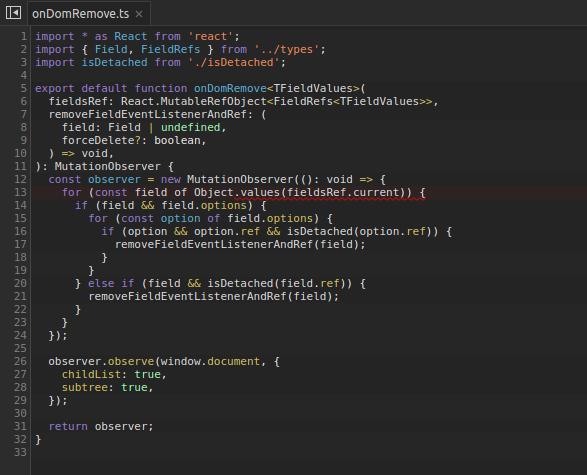Click the subtree true value

point(134,387)
